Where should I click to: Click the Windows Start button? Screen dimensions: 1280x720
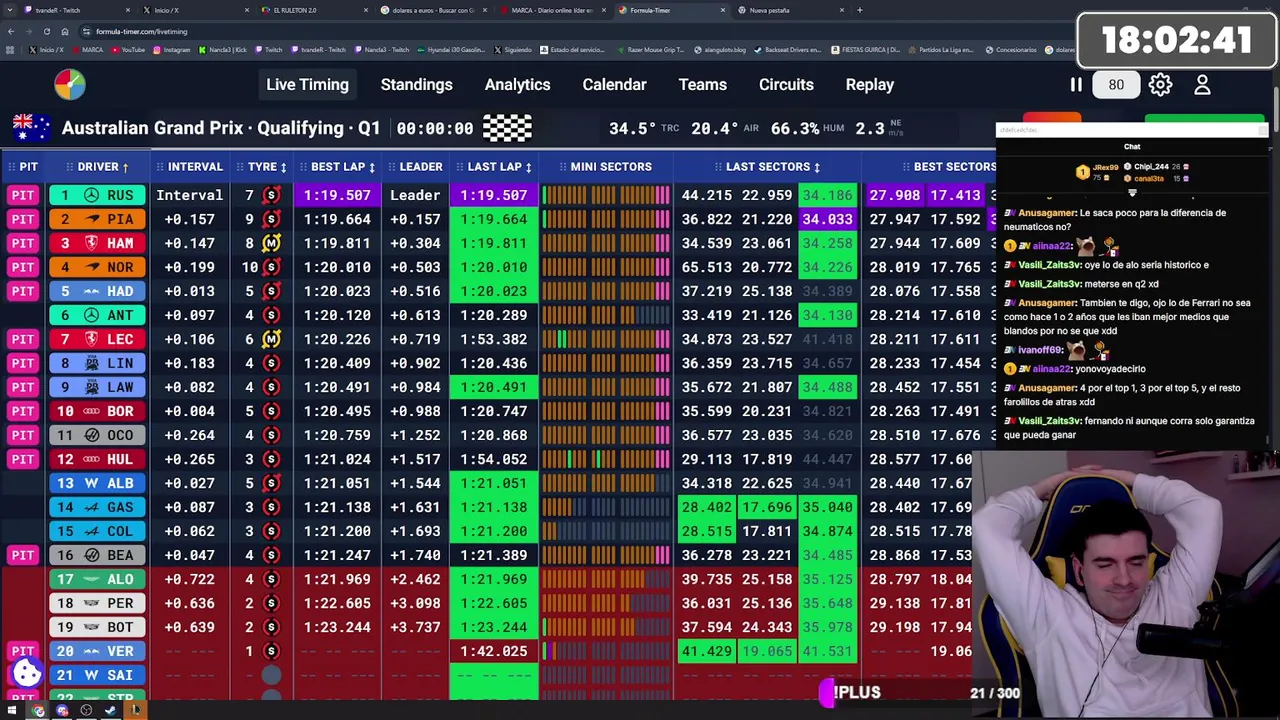click(14, 711)
